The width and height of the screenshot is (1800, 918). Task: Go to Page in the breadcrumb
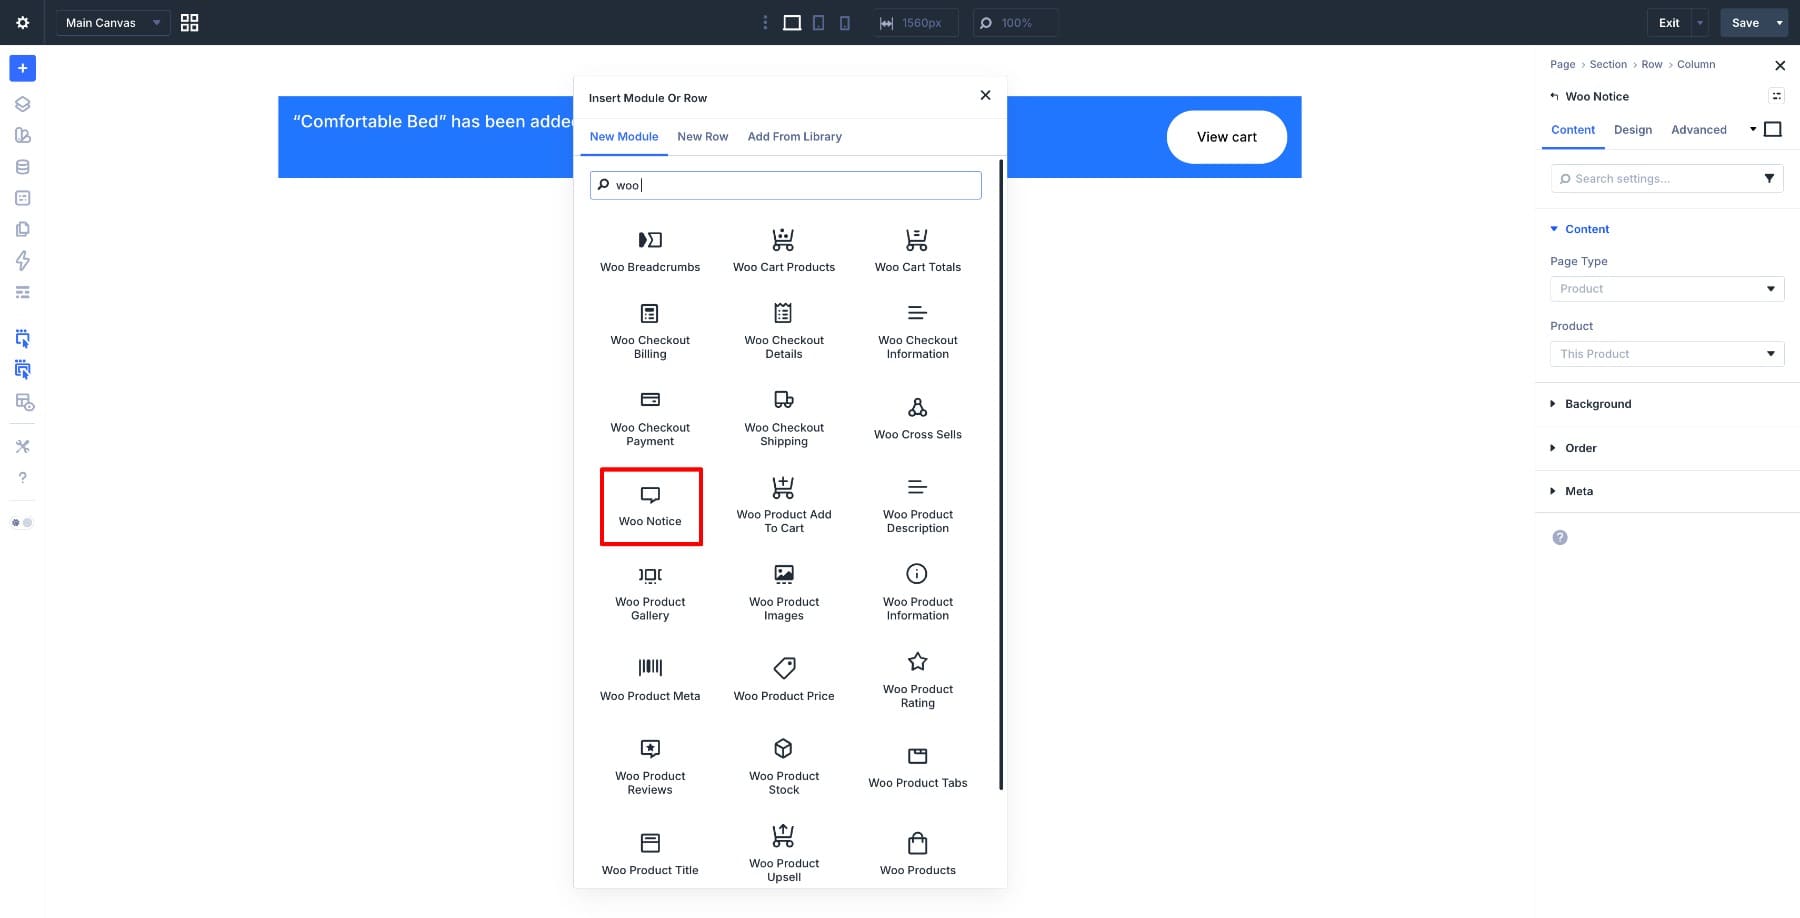pyautogui.click(x=1562, y=64)
